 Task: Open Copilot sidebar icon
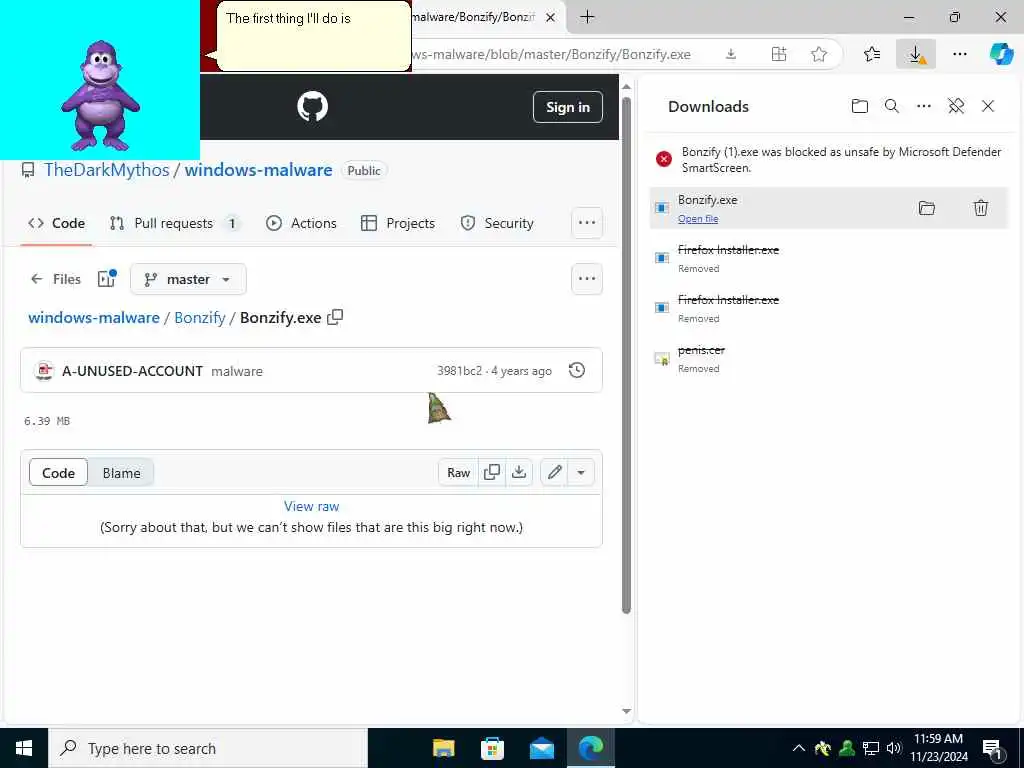click(x=1000, y=55)
